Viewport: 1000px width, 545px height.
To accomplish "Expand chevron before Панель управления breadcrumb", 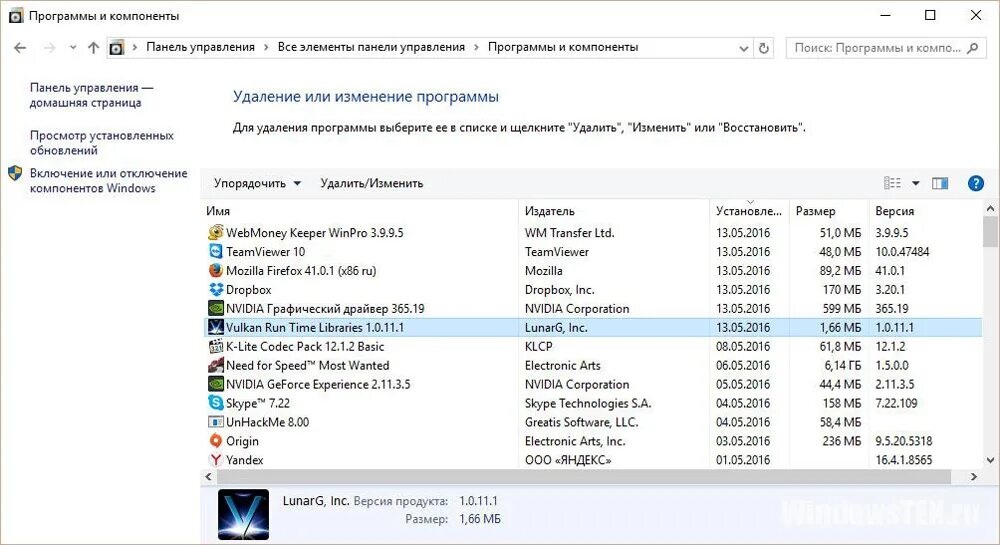I will coord(135,48).
